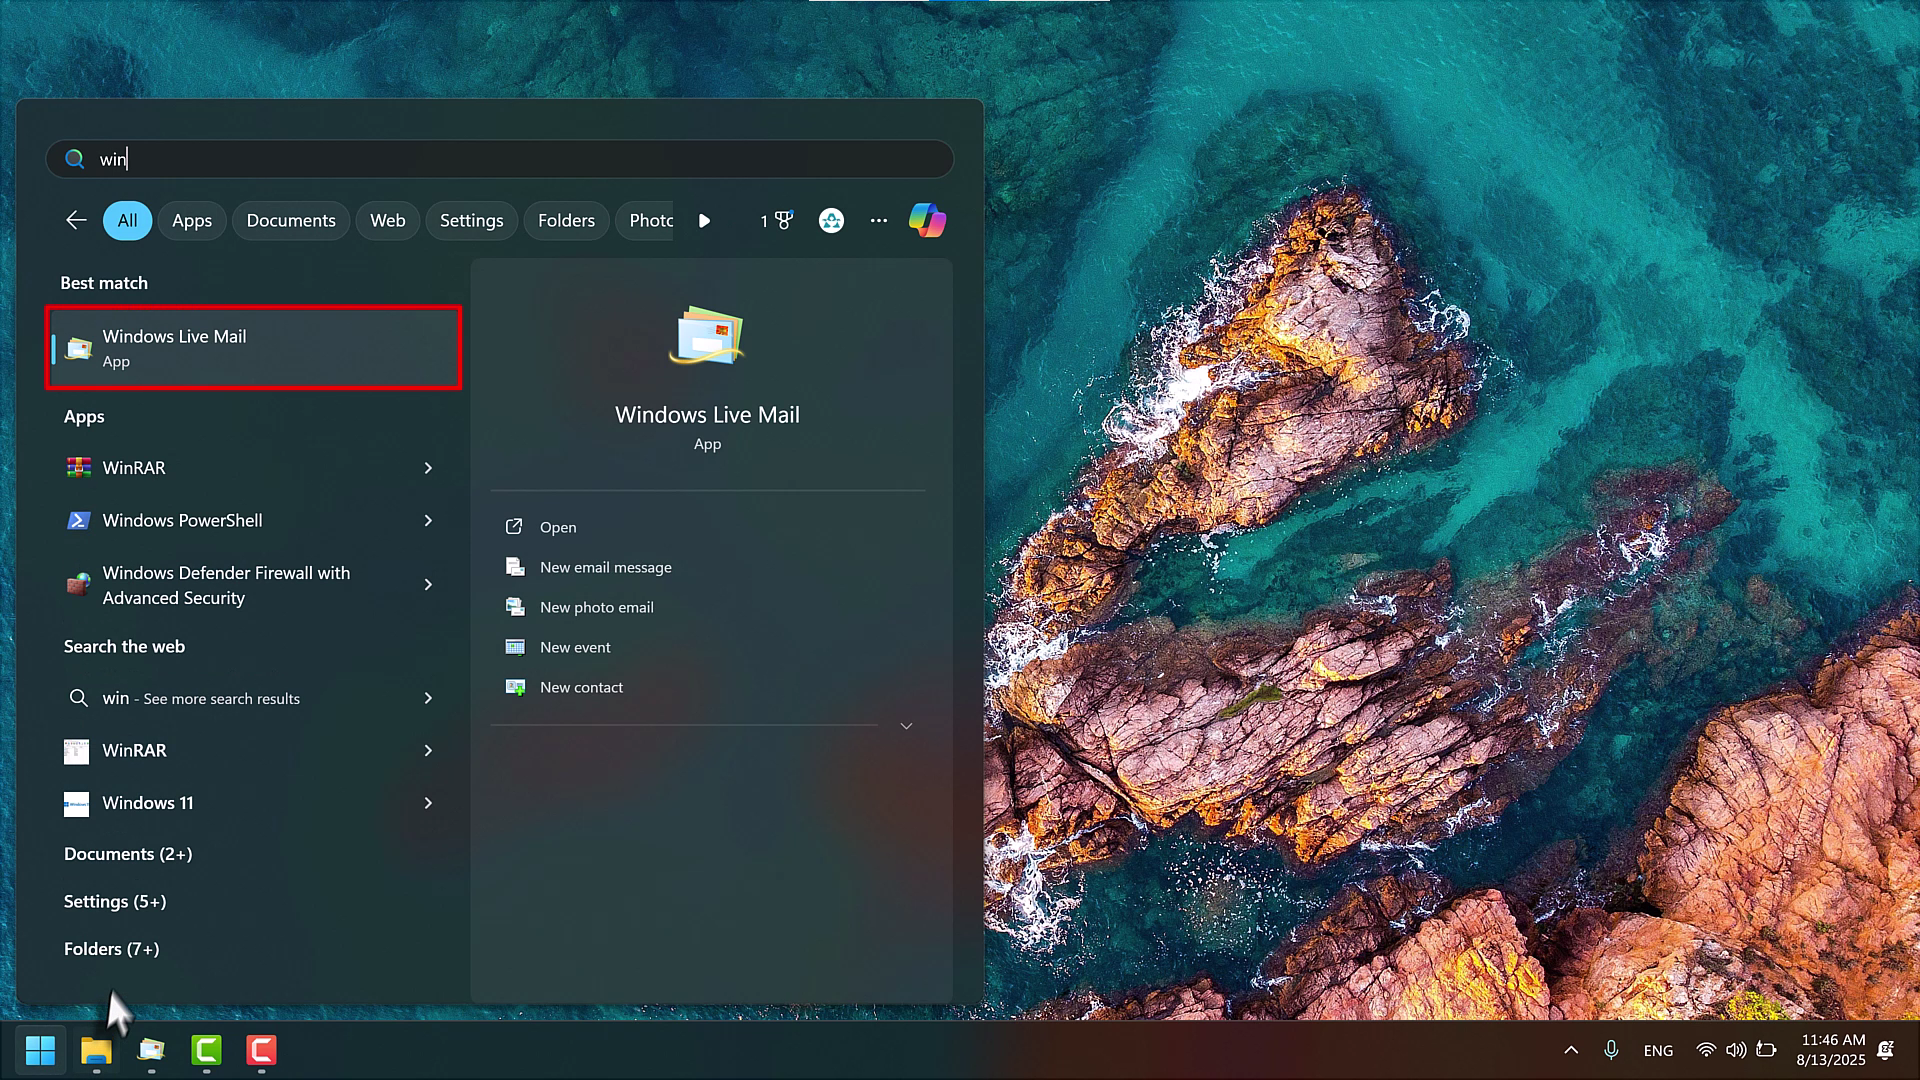This screenshot has height=1080, width=1920.
Task: Click the WinRAR app icon in Apps list
Action: click(x=78, y=468)
